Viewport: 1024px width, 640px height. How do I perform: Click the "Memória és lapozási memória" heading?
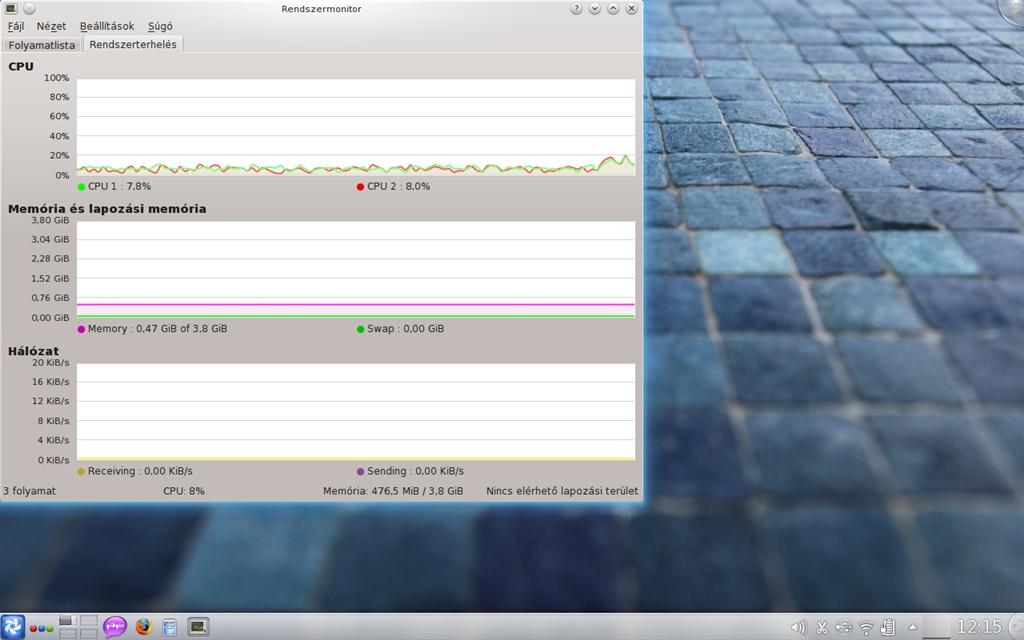(107, 209)
